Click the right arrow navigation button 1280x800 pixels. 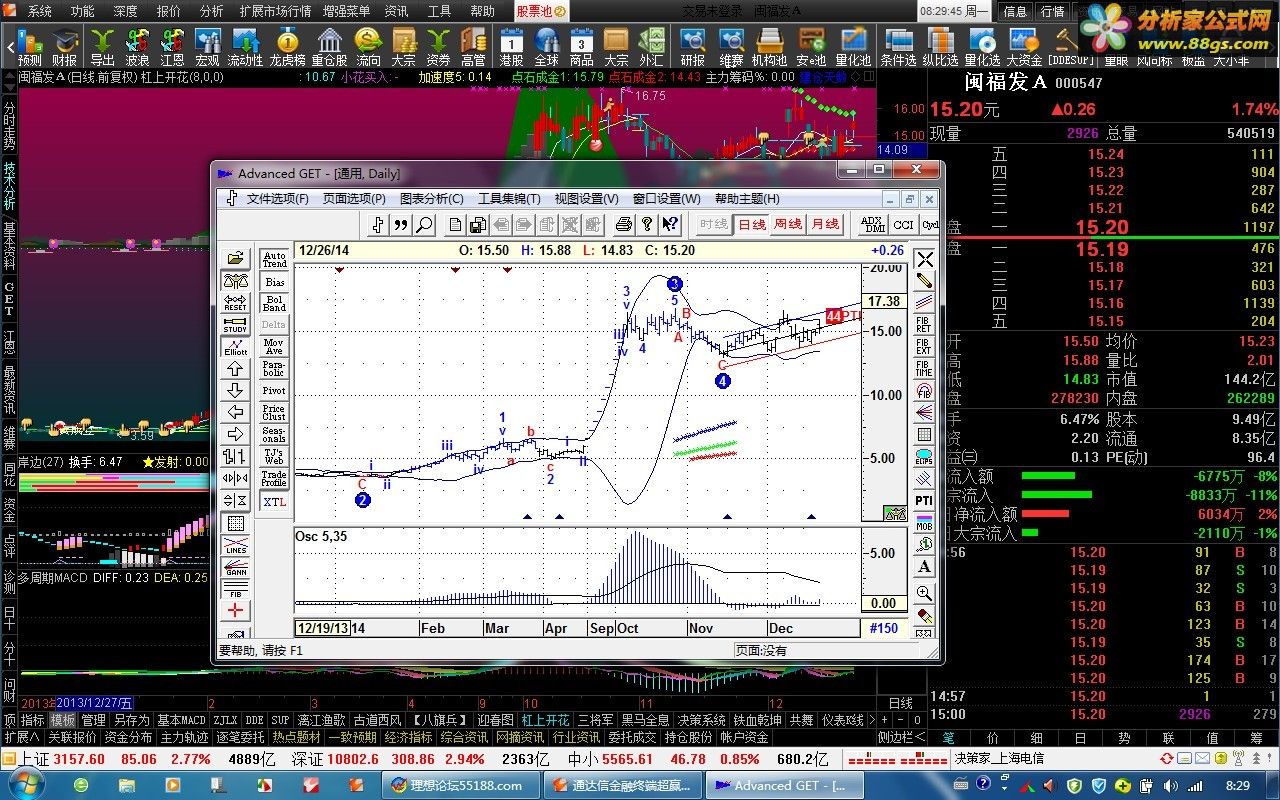click(x=235, y=434)
